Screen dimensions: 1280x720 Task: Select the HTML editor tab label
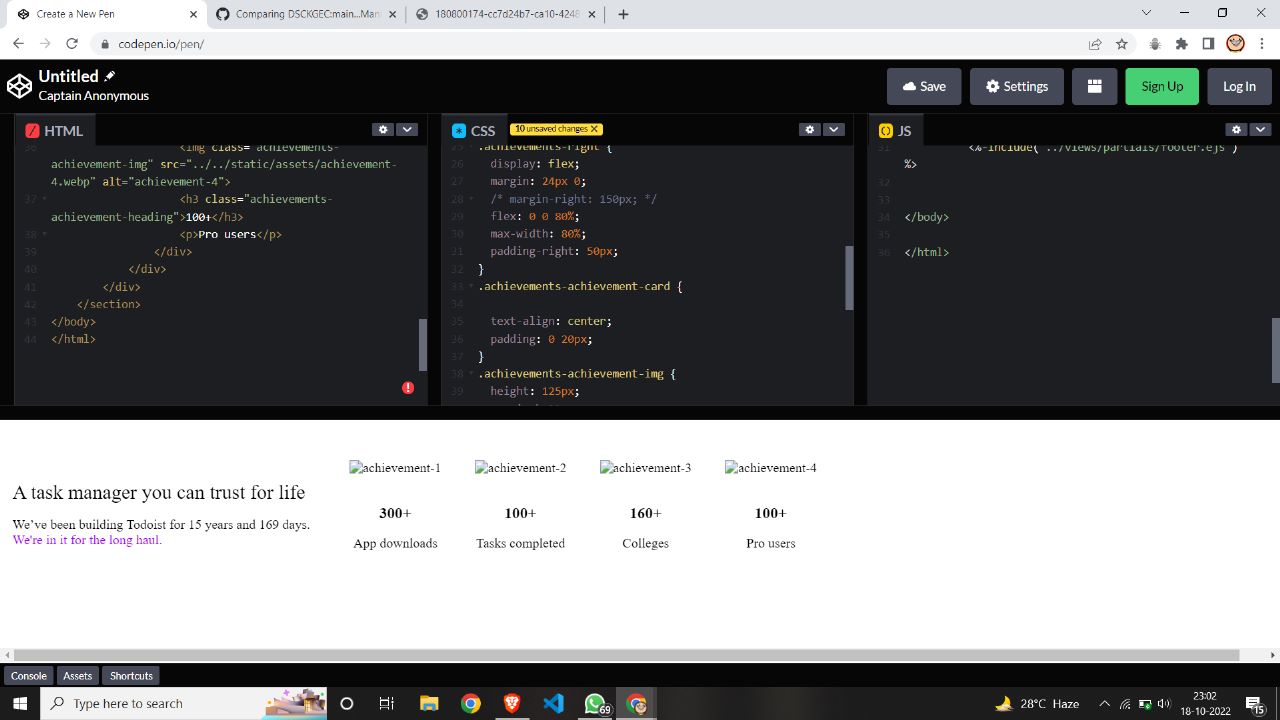tap(54, 131)
